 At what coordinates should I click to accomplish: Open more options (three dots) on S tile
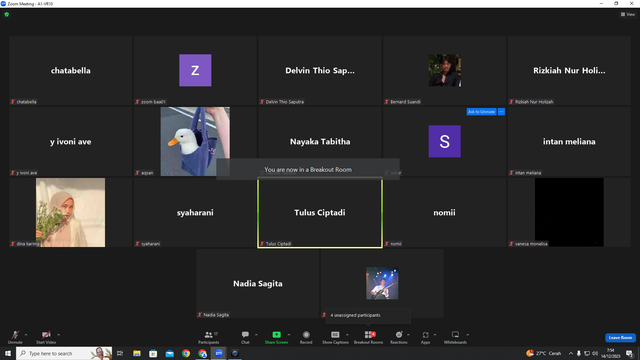pos(501,112)
